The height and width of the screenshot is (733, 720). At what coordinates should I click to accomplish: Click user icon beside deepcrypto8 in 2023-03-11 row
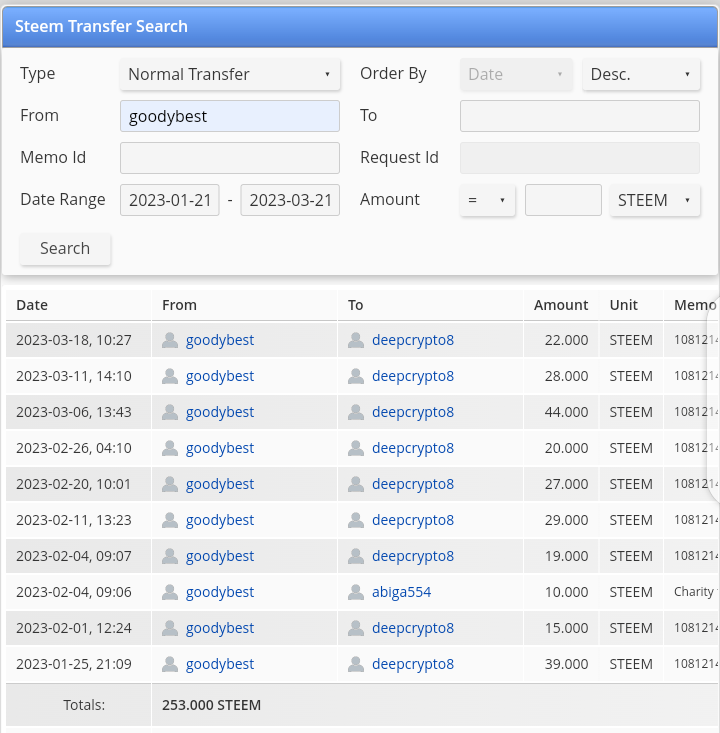pos(356,376)
